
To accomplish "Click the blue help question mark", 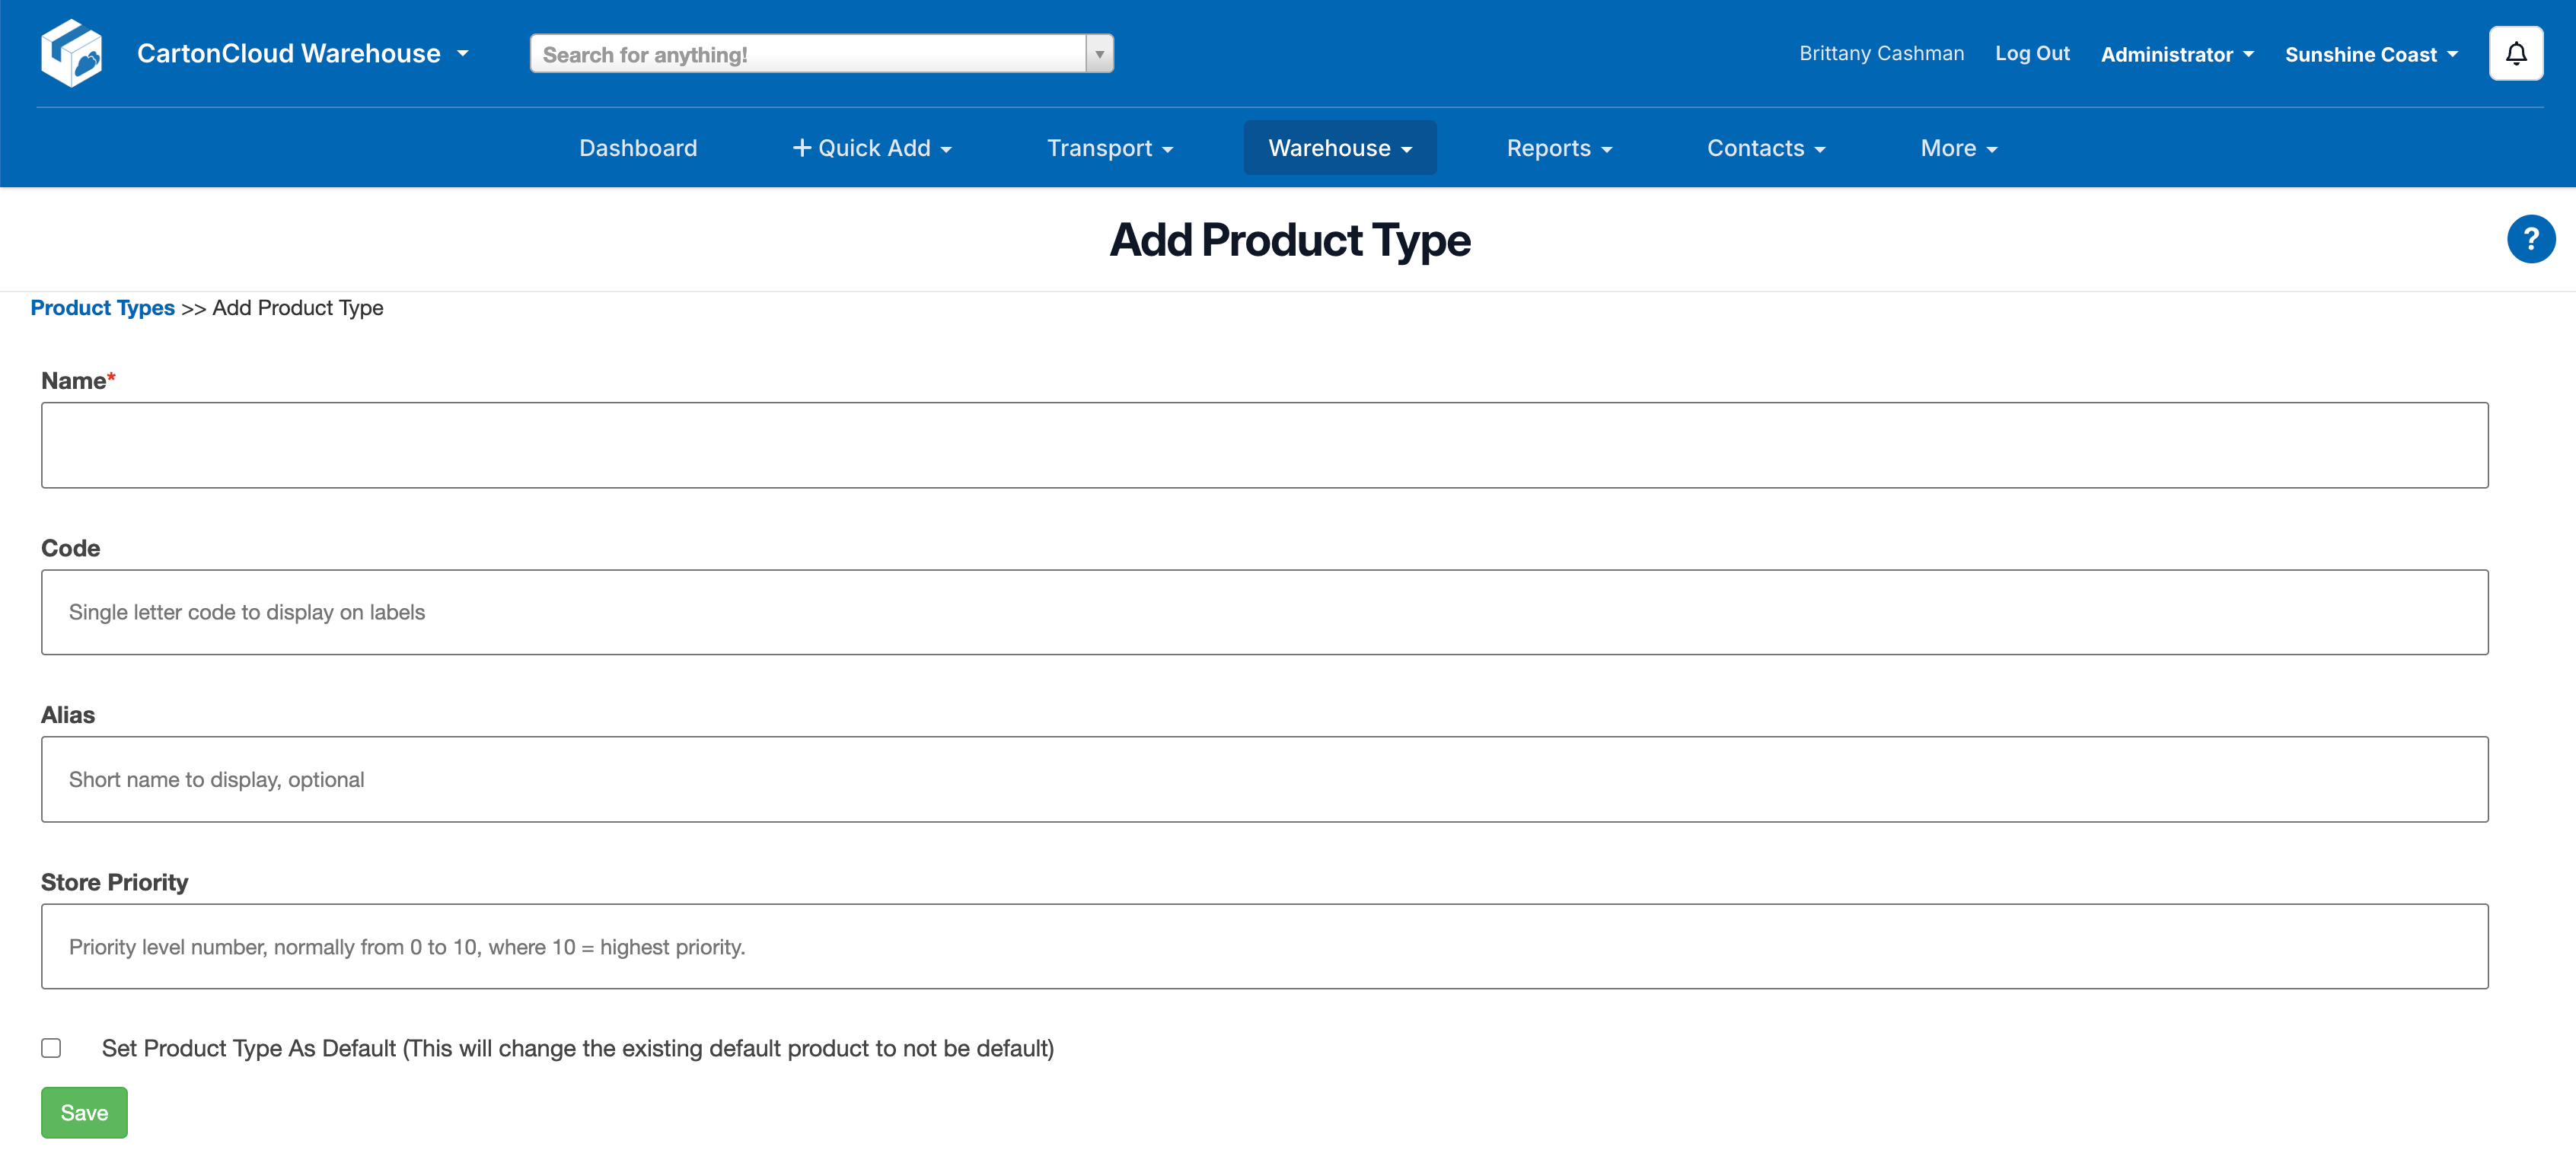I will click(2530, 240).
